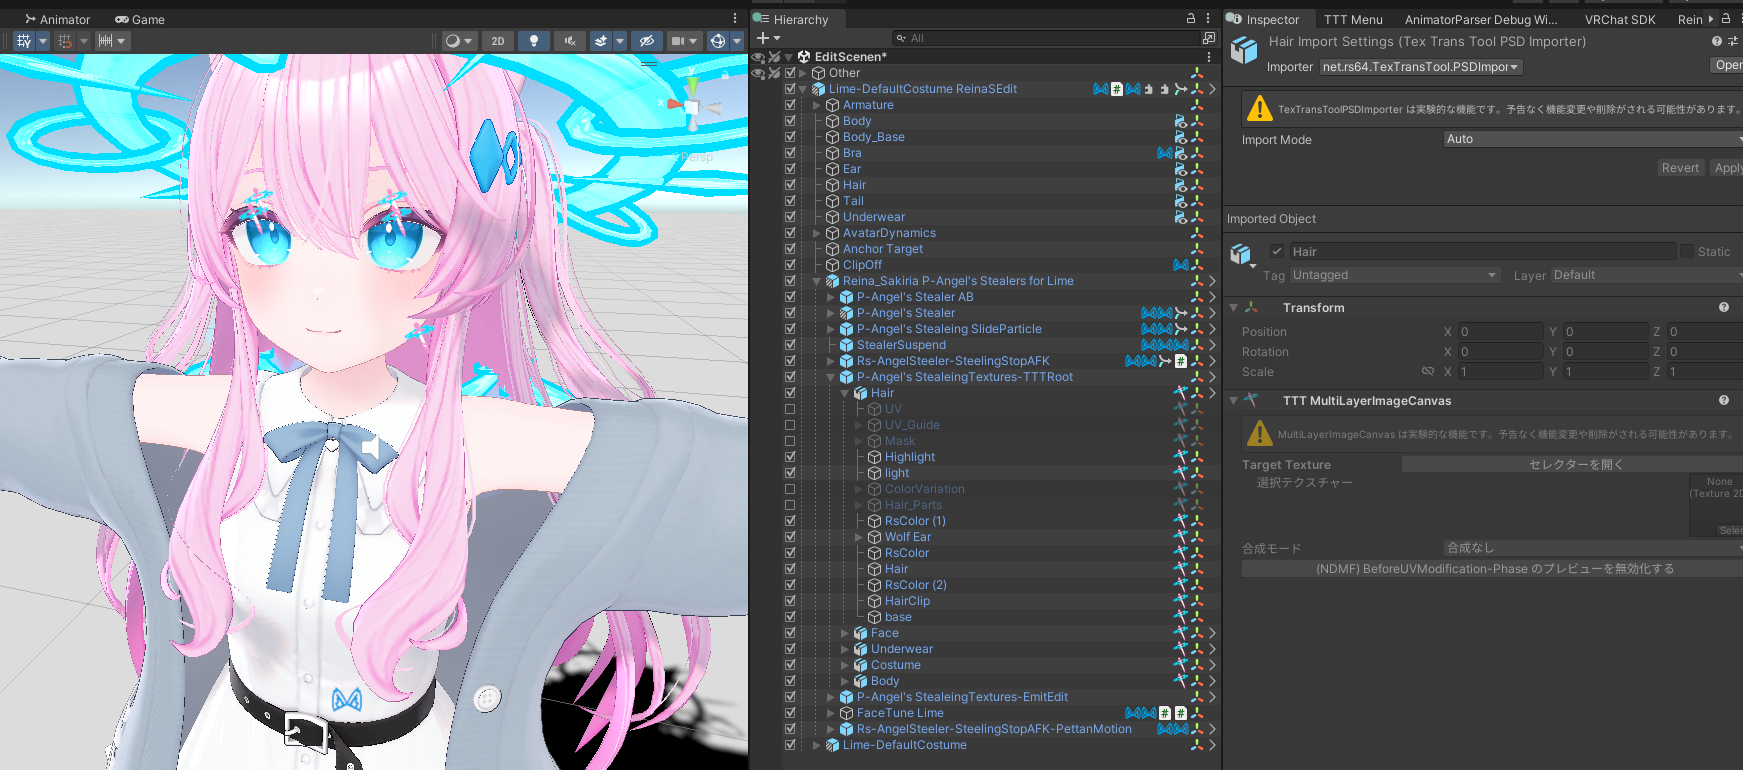Collapse the P-Angel's StealeingTextures-TTTRoot node

(x=831, y=377)
